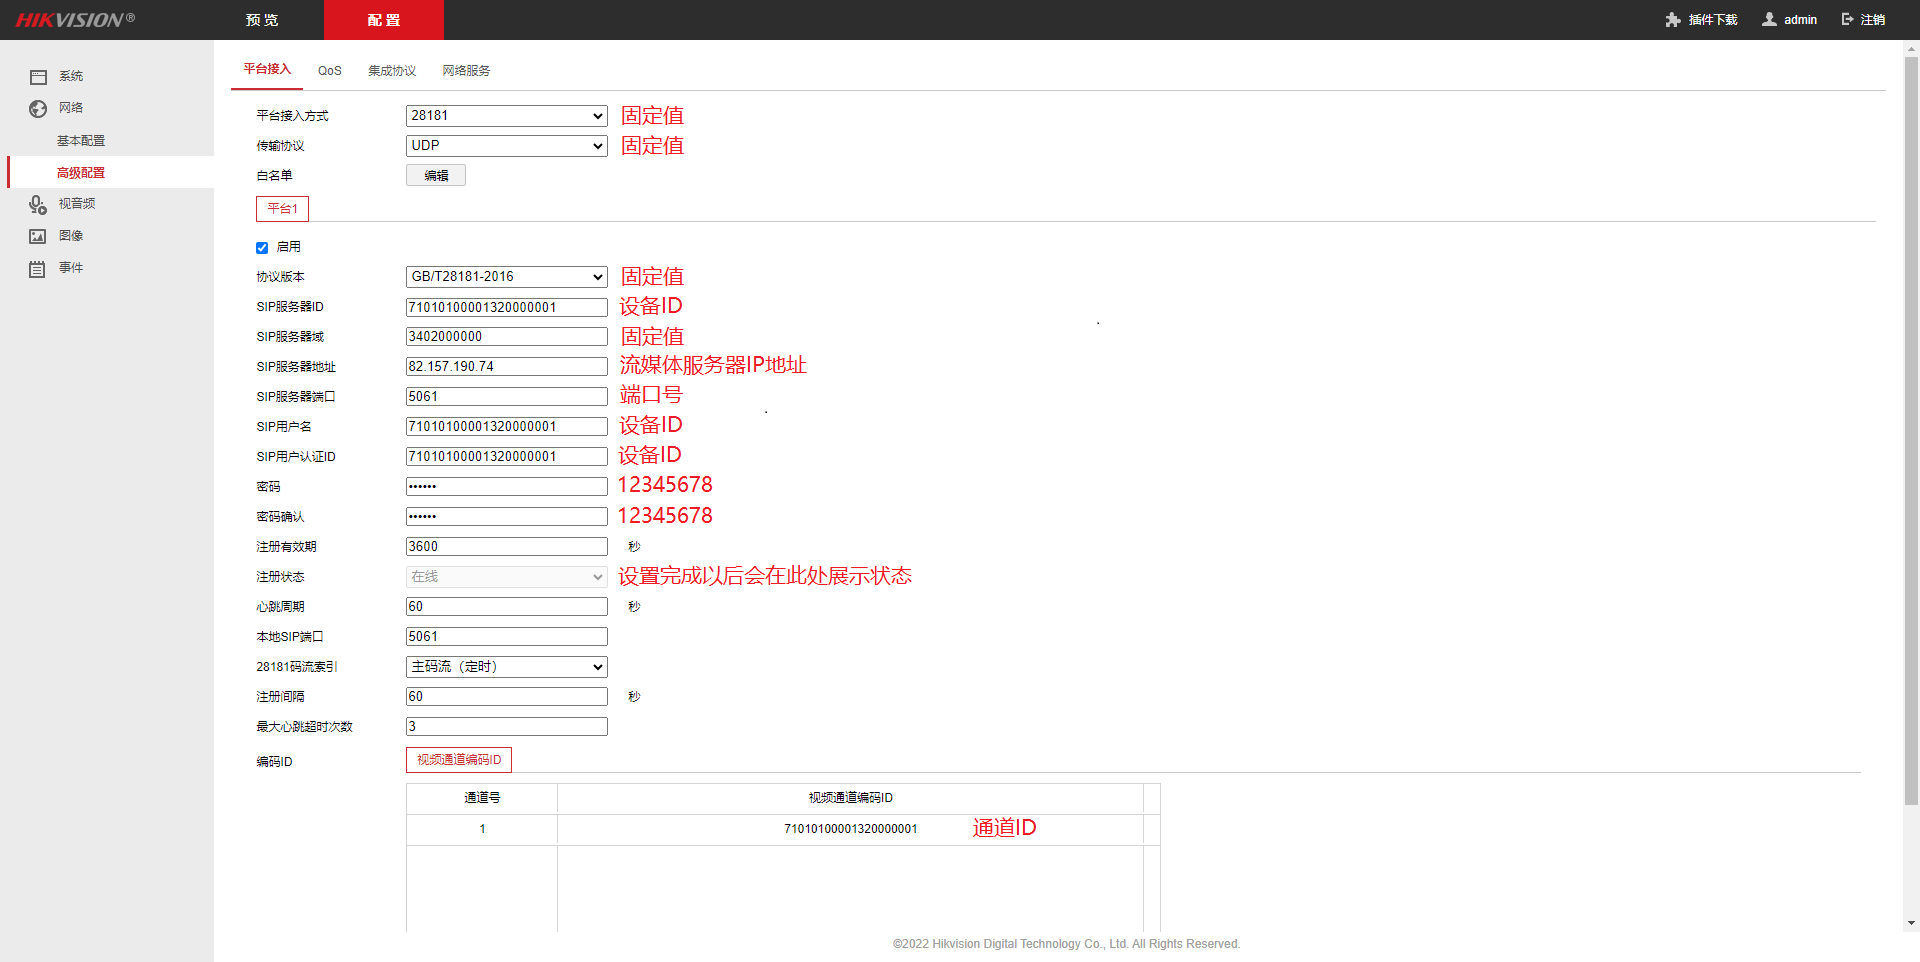Screen dimensions: 1920x962
Task: Open the Video/Audio (视音频) sidebar icon
Action: coord(38,205)
